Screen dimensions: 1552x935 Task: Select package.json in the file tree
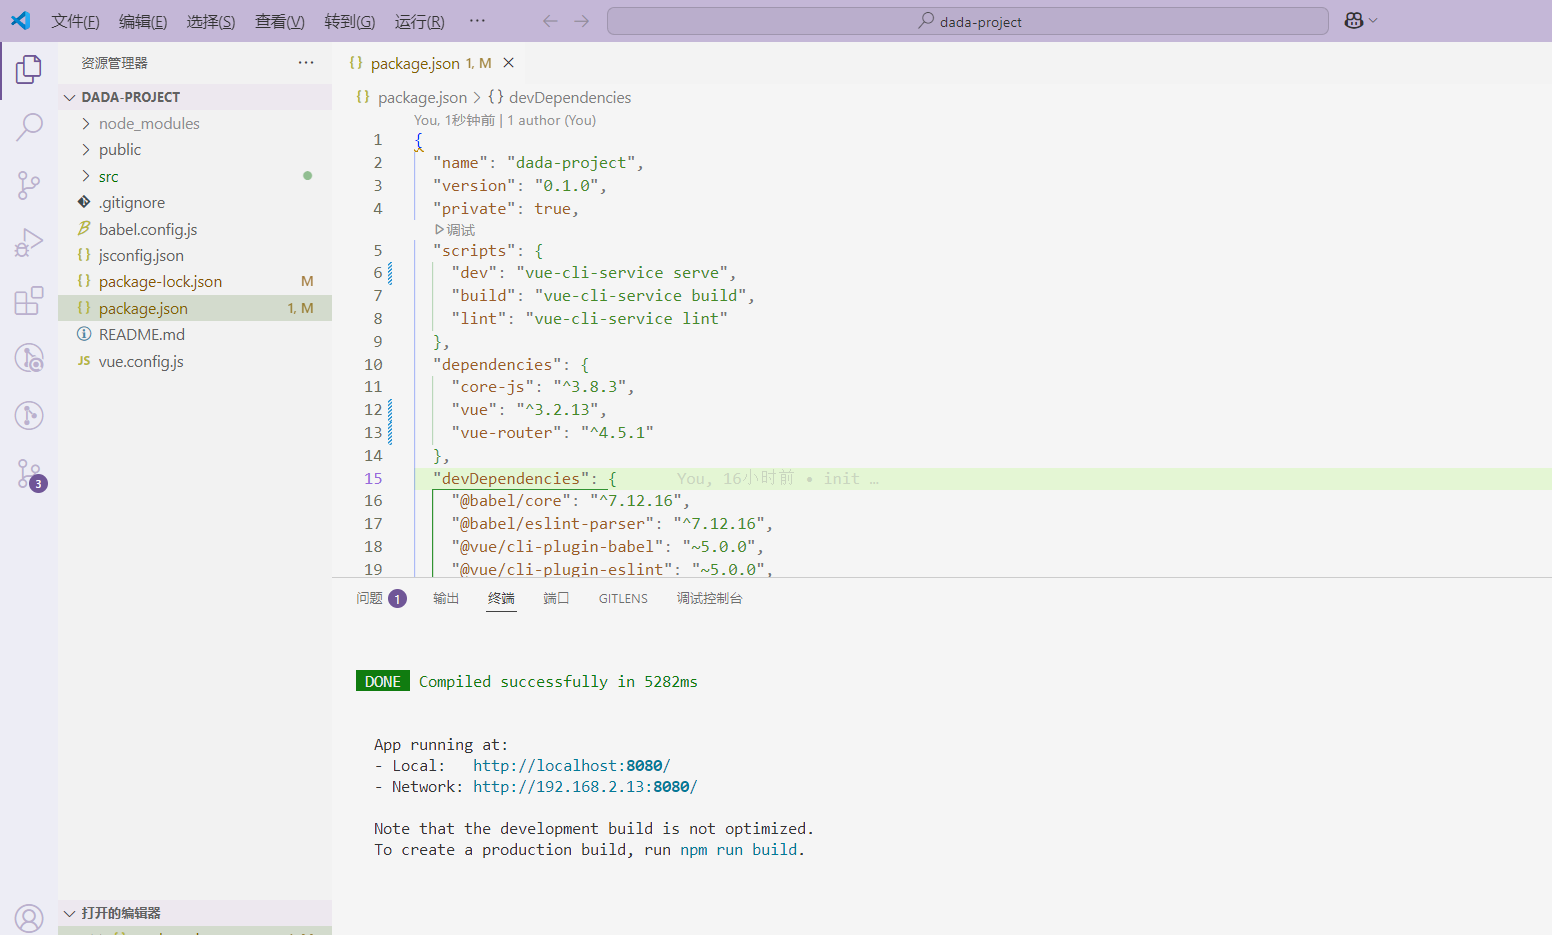tap(195, 308)
